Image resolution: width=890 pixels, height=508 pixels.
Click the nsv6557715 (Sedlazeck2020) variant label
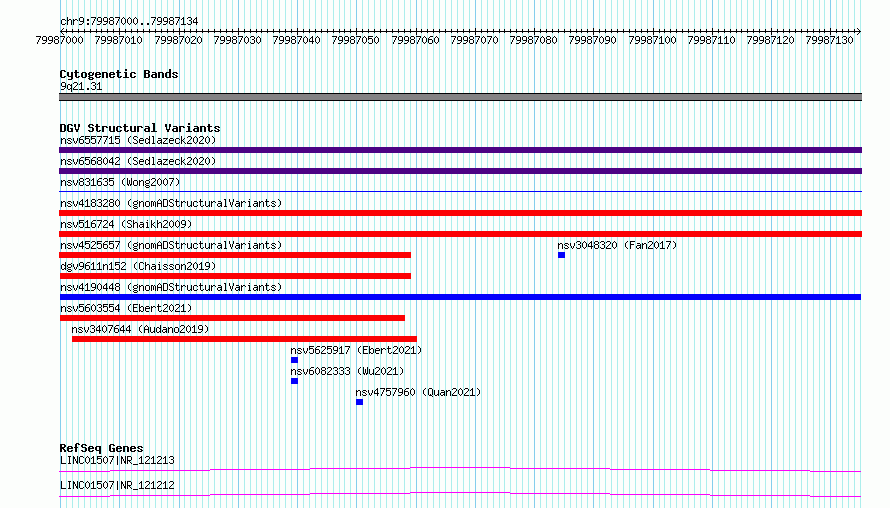(138, 140)
